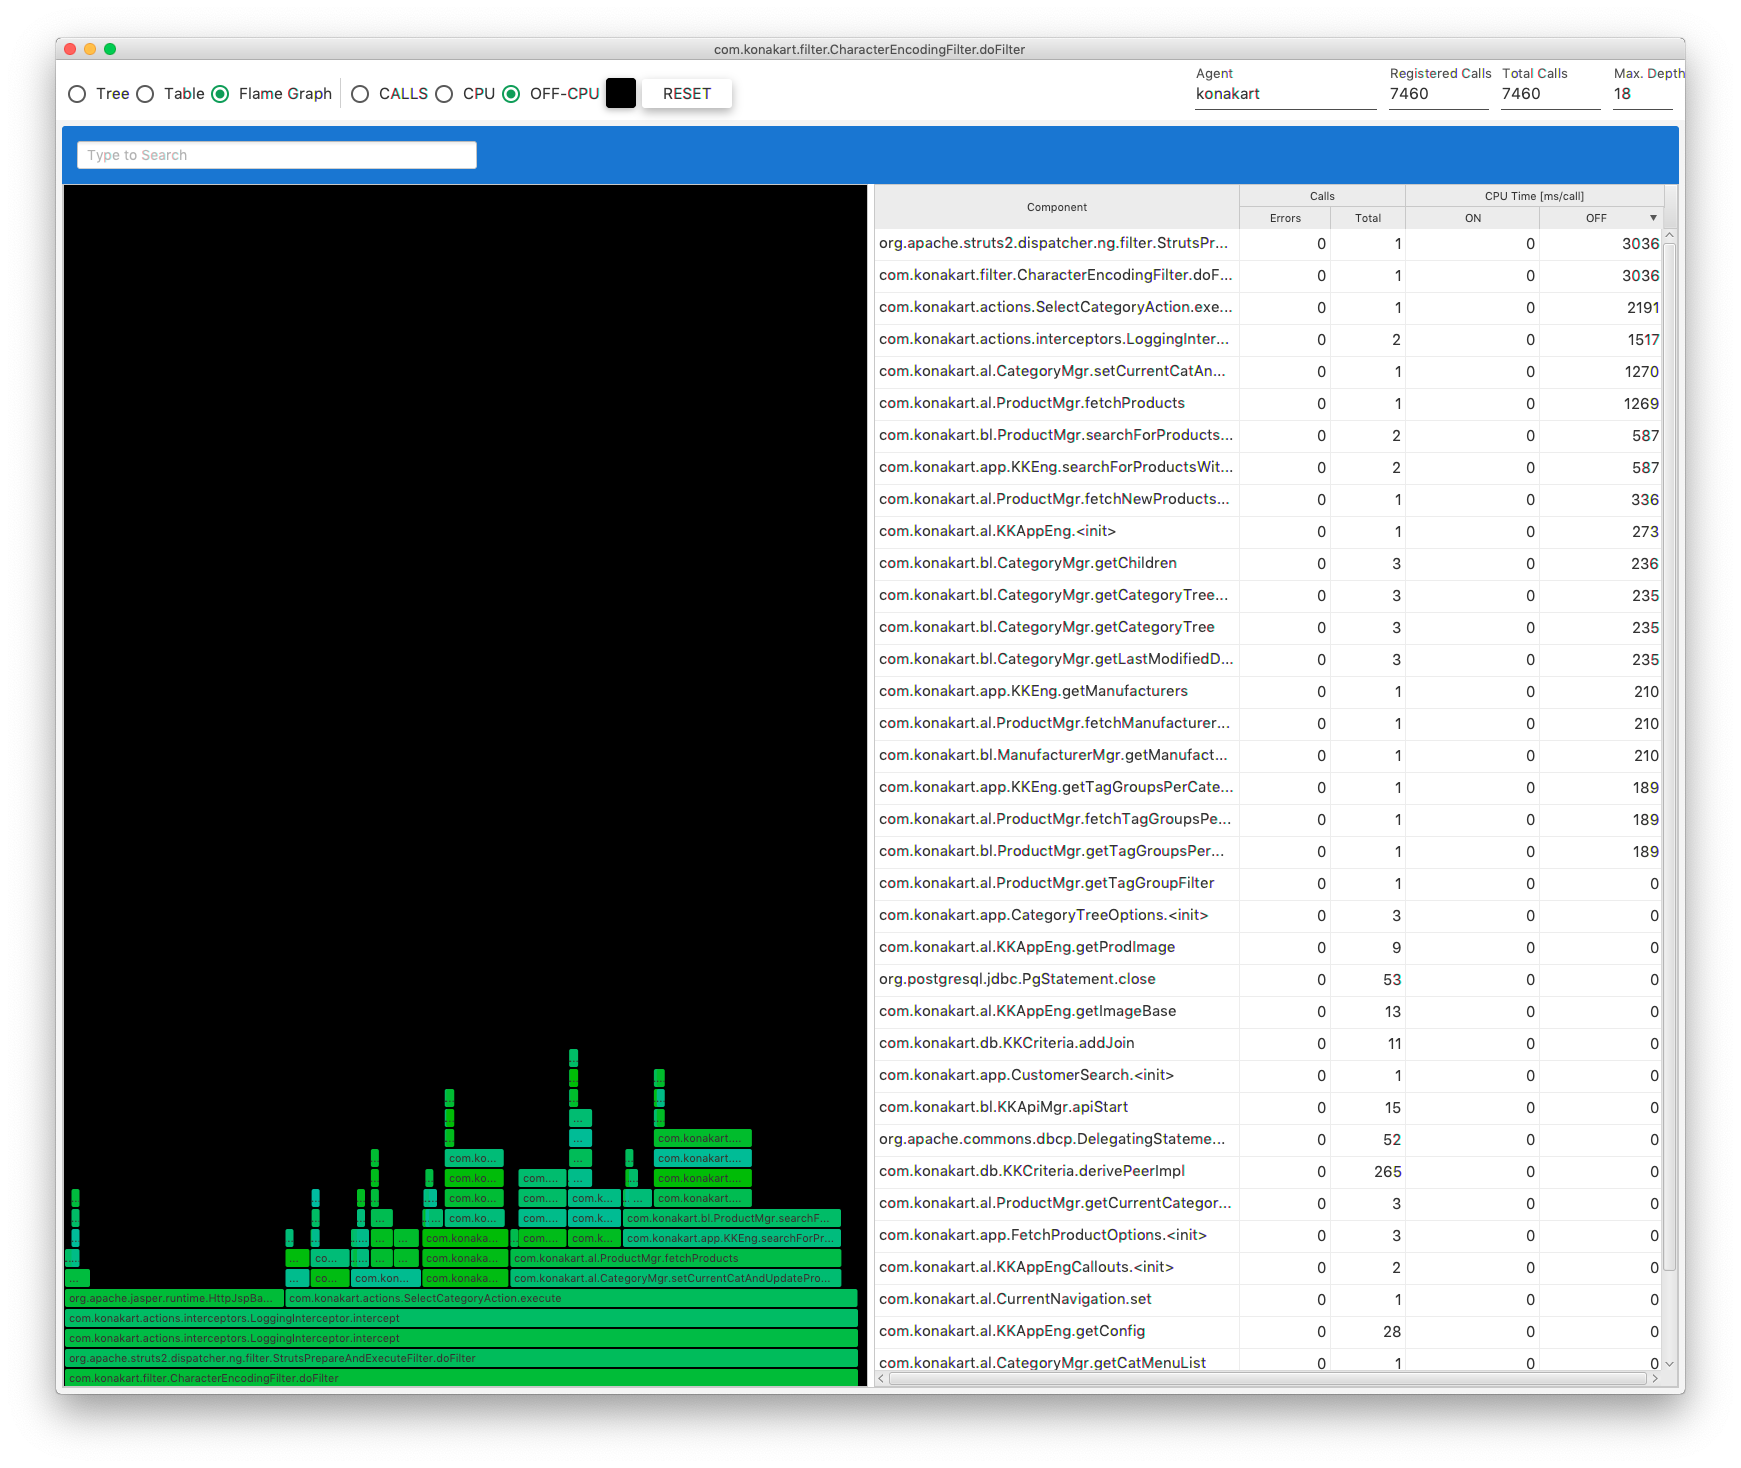Click the vertical scrollbar of the table
Screen dimensions: 1741x1468
(1669, 756)
